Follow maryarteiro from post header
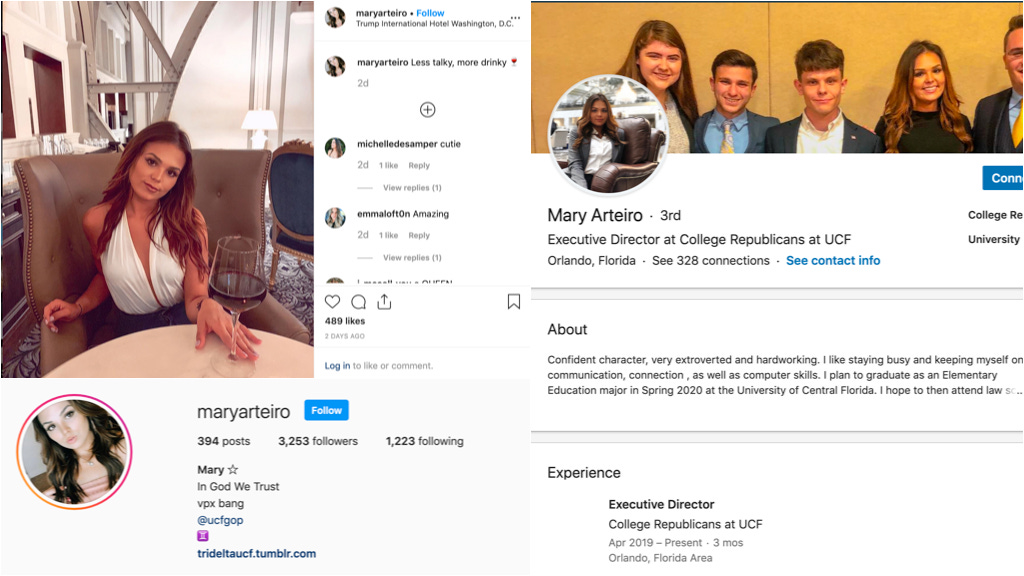 click(430, 13)
